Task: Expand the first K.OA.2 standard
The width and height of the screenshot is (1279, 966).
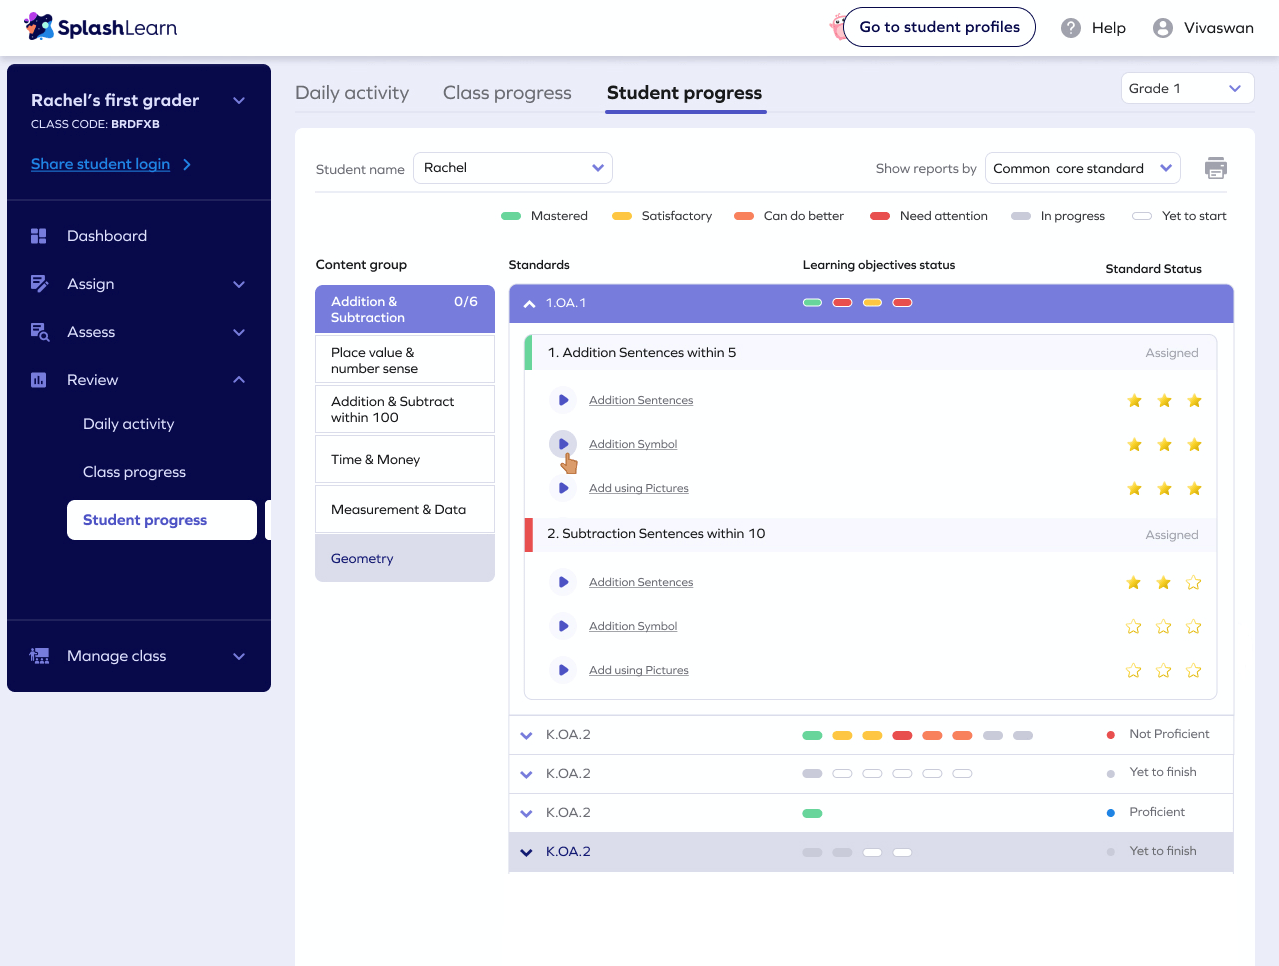Action: pos(526,734)
